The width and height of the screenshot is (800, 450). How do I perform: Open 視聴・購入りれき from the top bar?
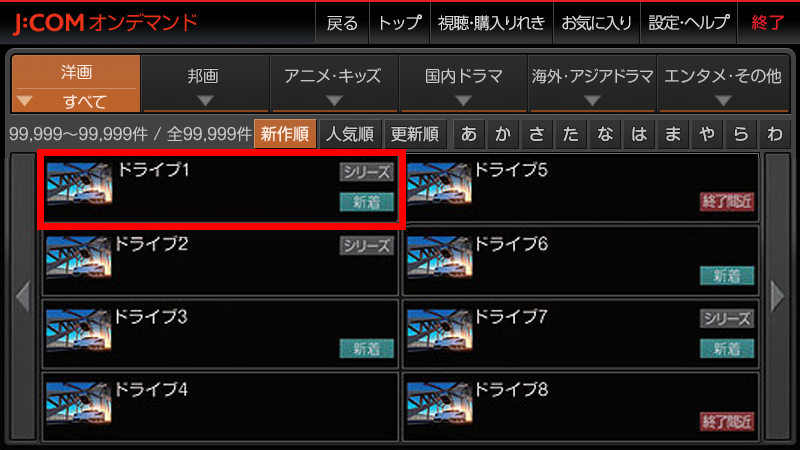coord(491,23)
